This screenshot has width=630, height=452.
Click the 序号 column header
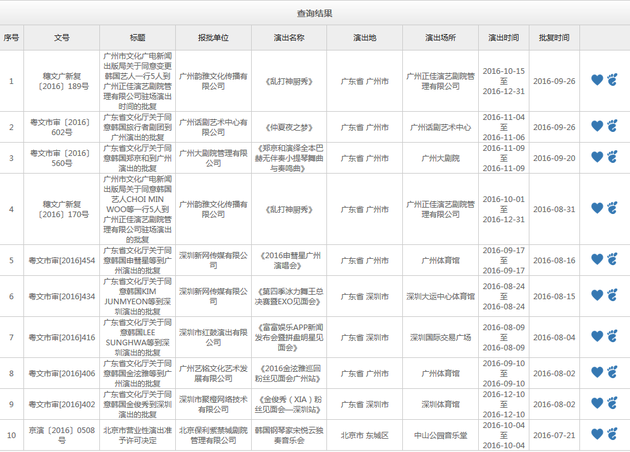[x=11, y=38]
